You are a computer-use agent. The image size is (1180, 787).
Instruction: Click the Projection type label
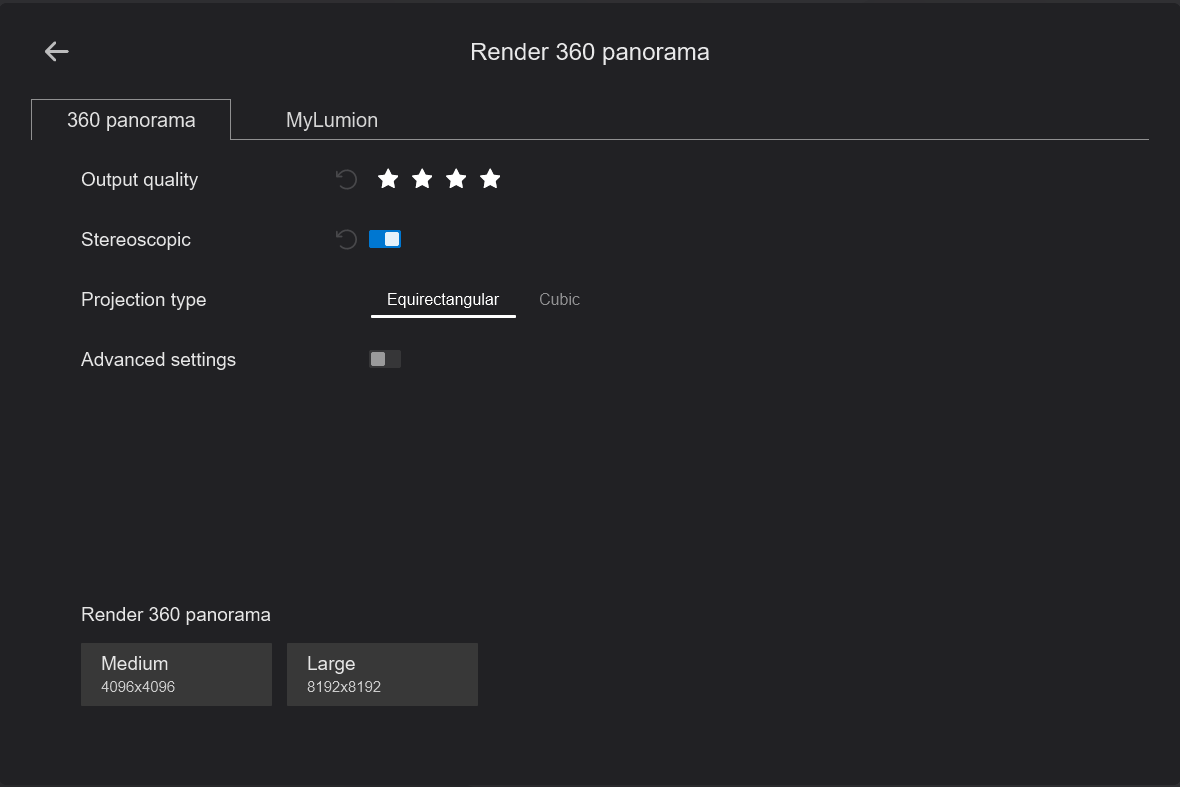(143, 300)
